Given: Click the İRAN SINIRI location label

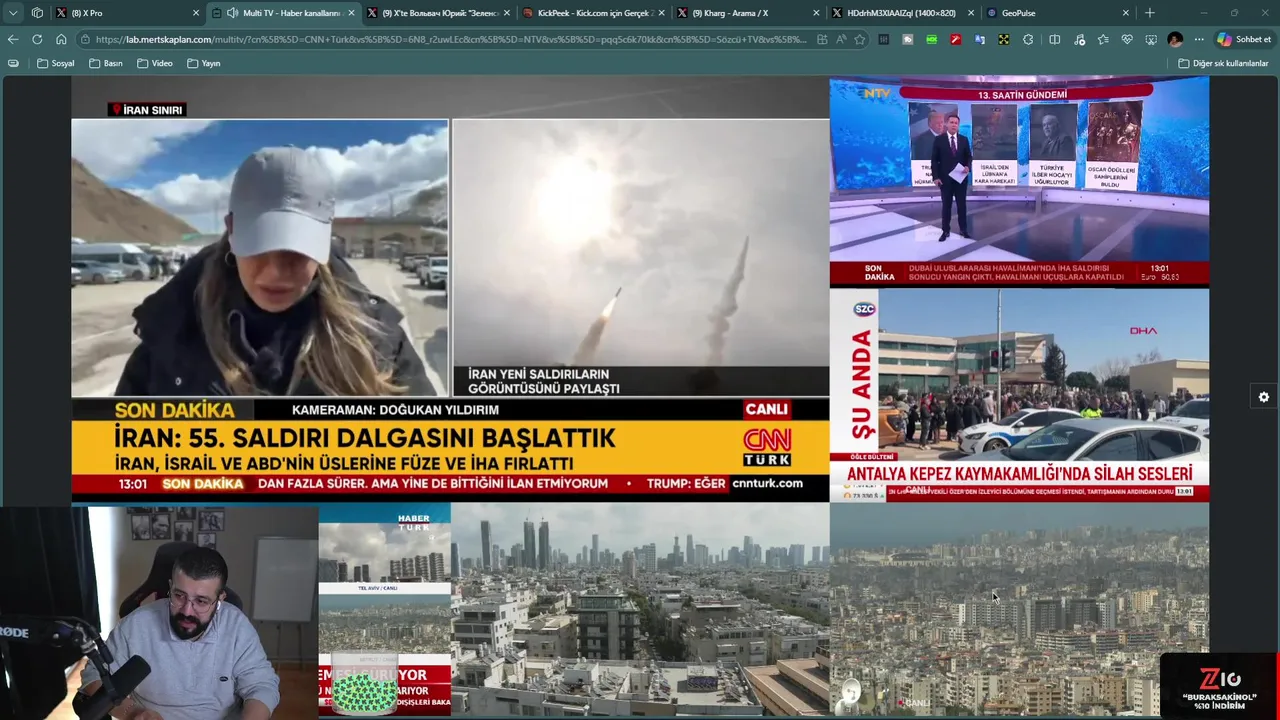Looking at the screenshot, I should [x=148, y=110].
